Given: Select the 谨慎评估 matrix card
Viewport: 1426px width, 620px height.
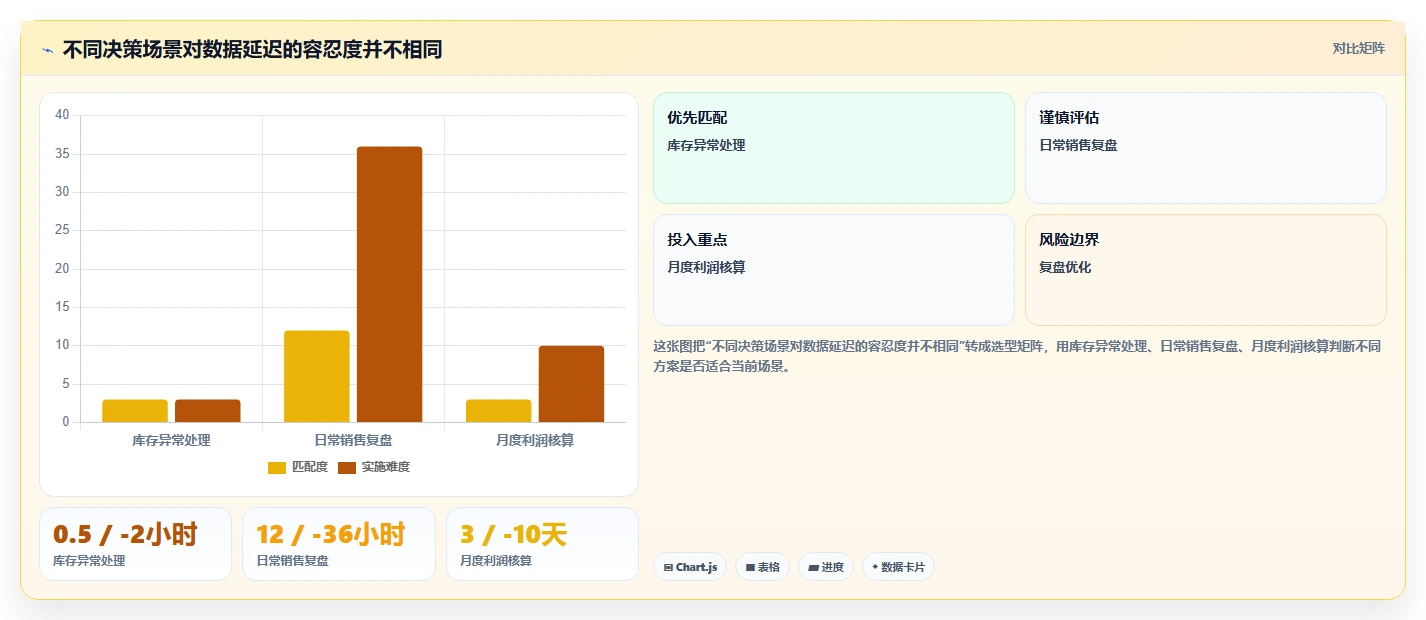Looking at the screenshot, I should [x=1206, y=148].
